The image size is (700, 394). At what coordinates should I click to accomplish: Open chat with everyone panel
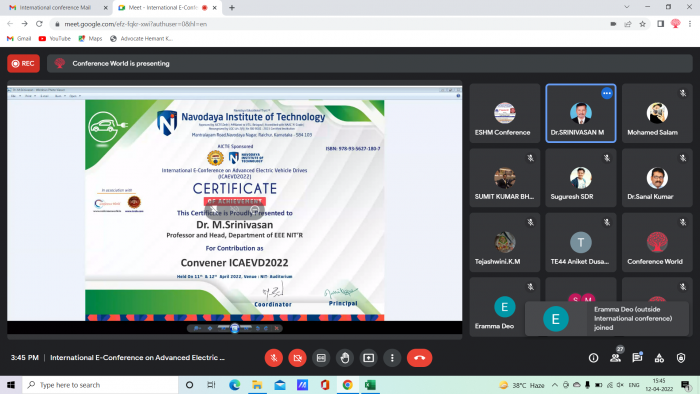pos(638,358)
